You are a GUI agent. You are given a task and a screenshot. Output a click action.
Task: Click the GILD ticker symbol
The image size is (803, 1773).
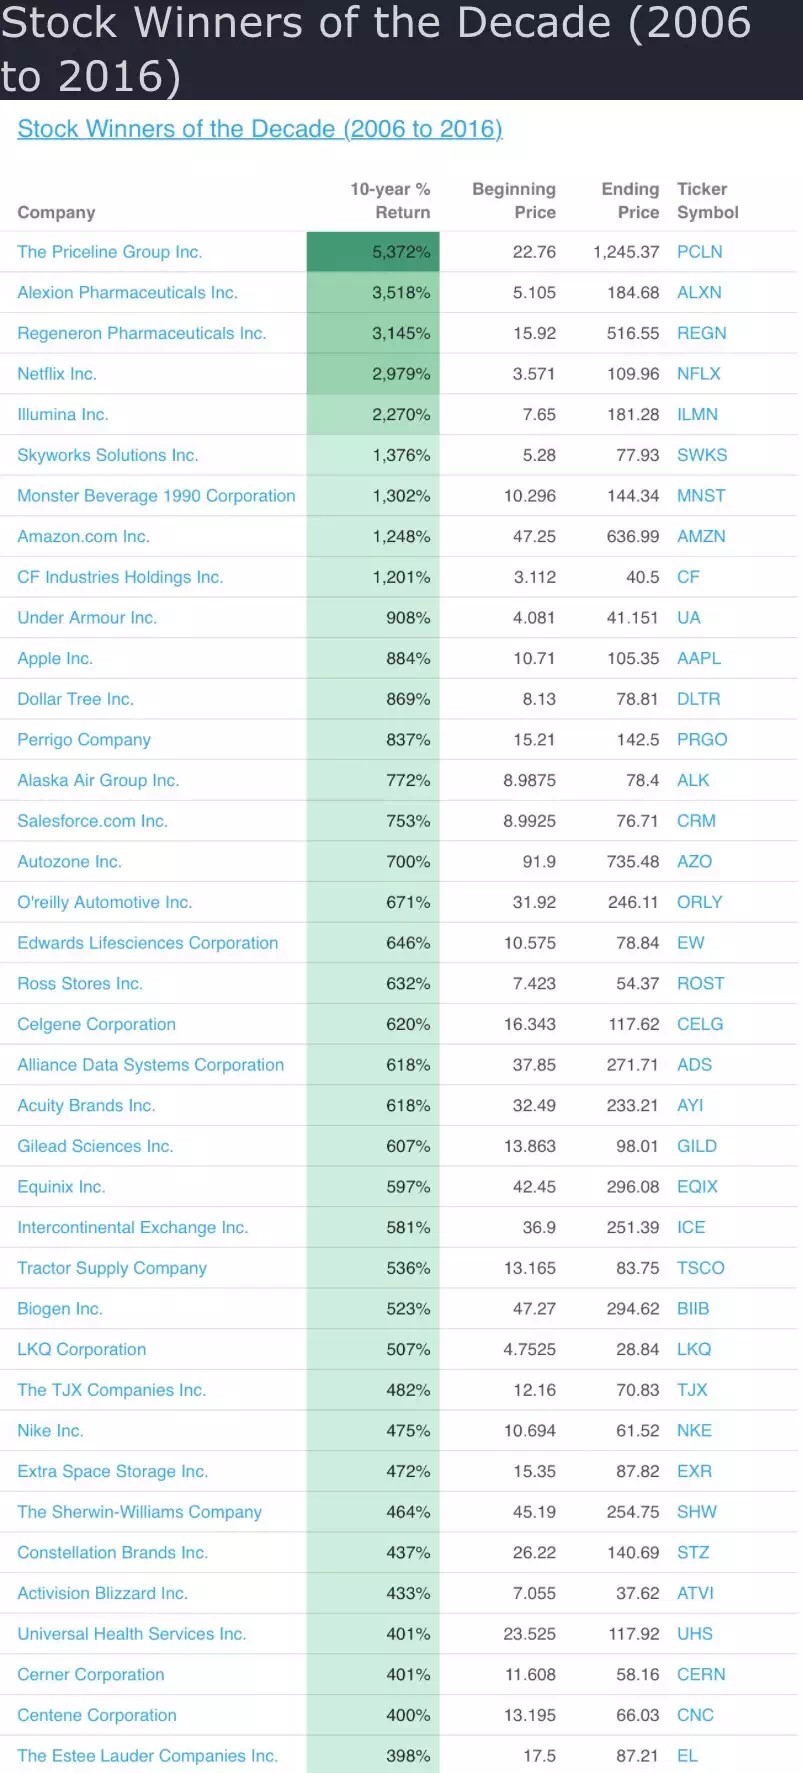coord(696,1147)
